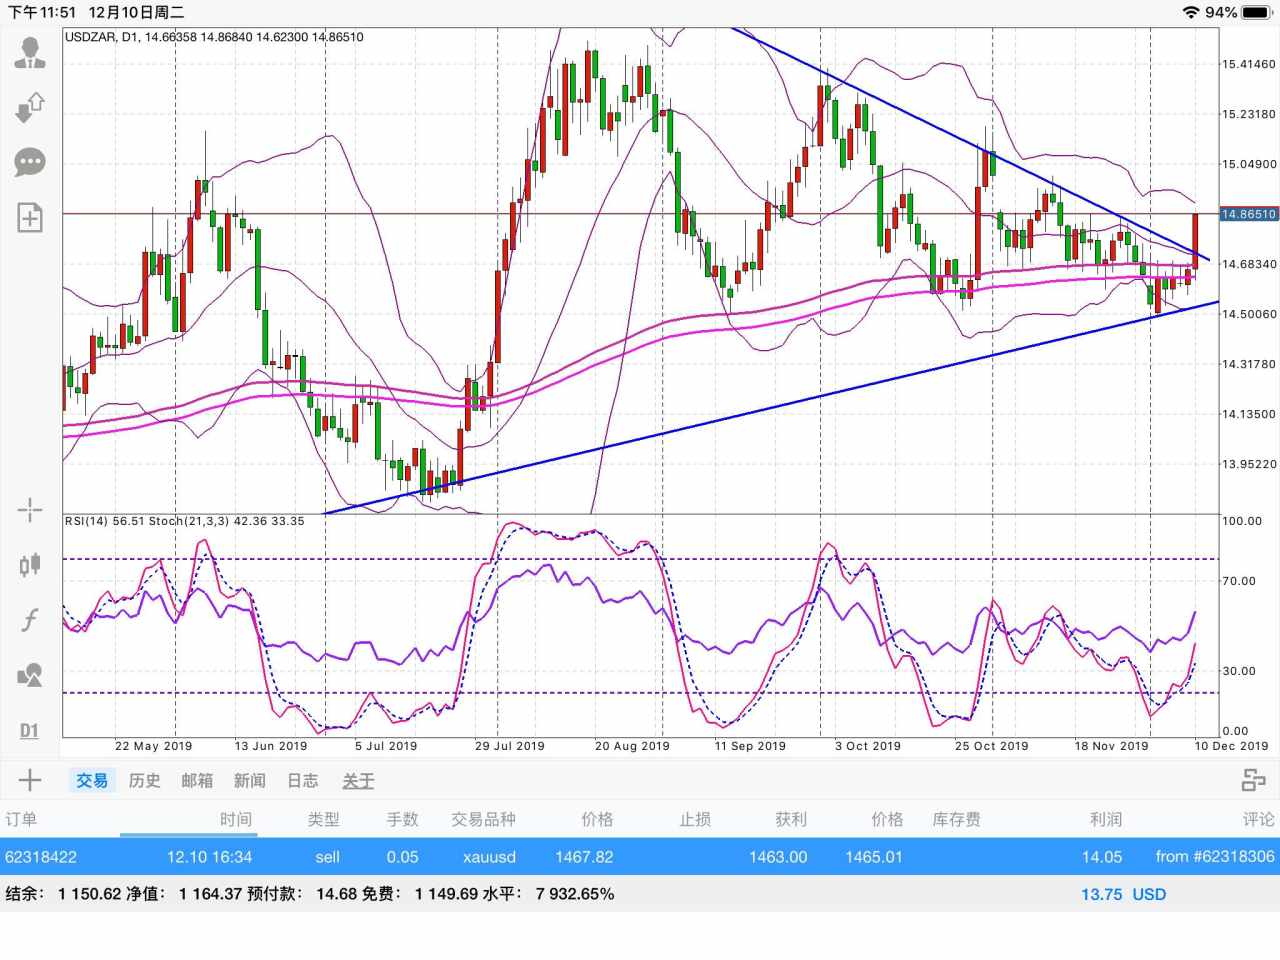The image size is (1280, 960).
Task: Sort by the 交易品种 column header
Action: 483,819
